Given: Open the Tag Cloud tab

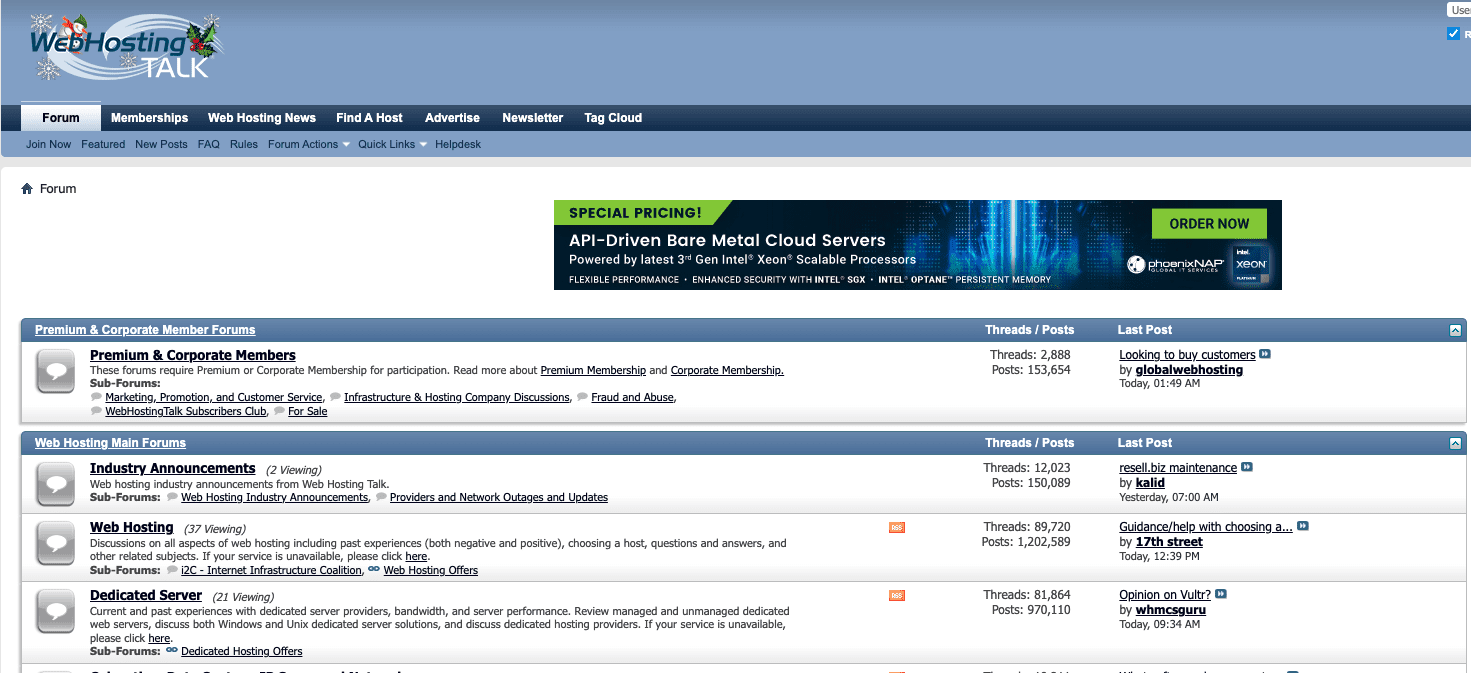Looking at the screenshot, I should pos(613,117).
